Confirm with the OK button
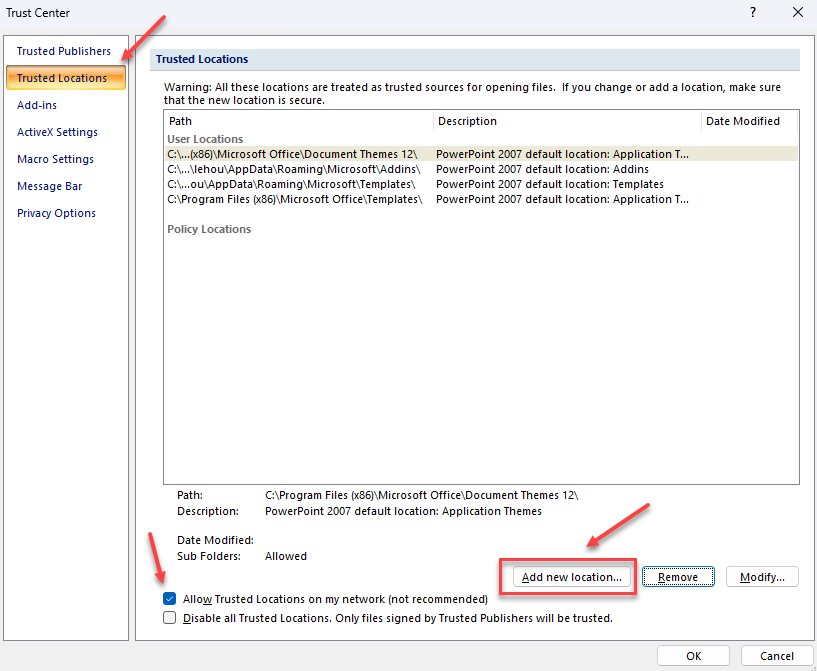Image resolution: width=817 pixels, height=671 pixels. tap(693, 656)
